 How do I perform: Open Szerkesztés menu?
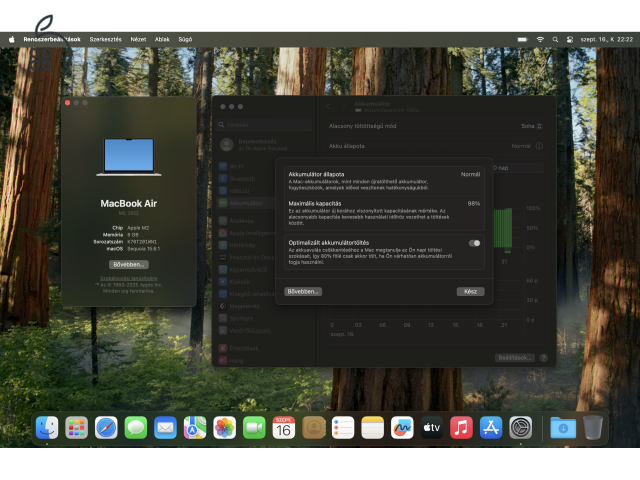(106, 40)
